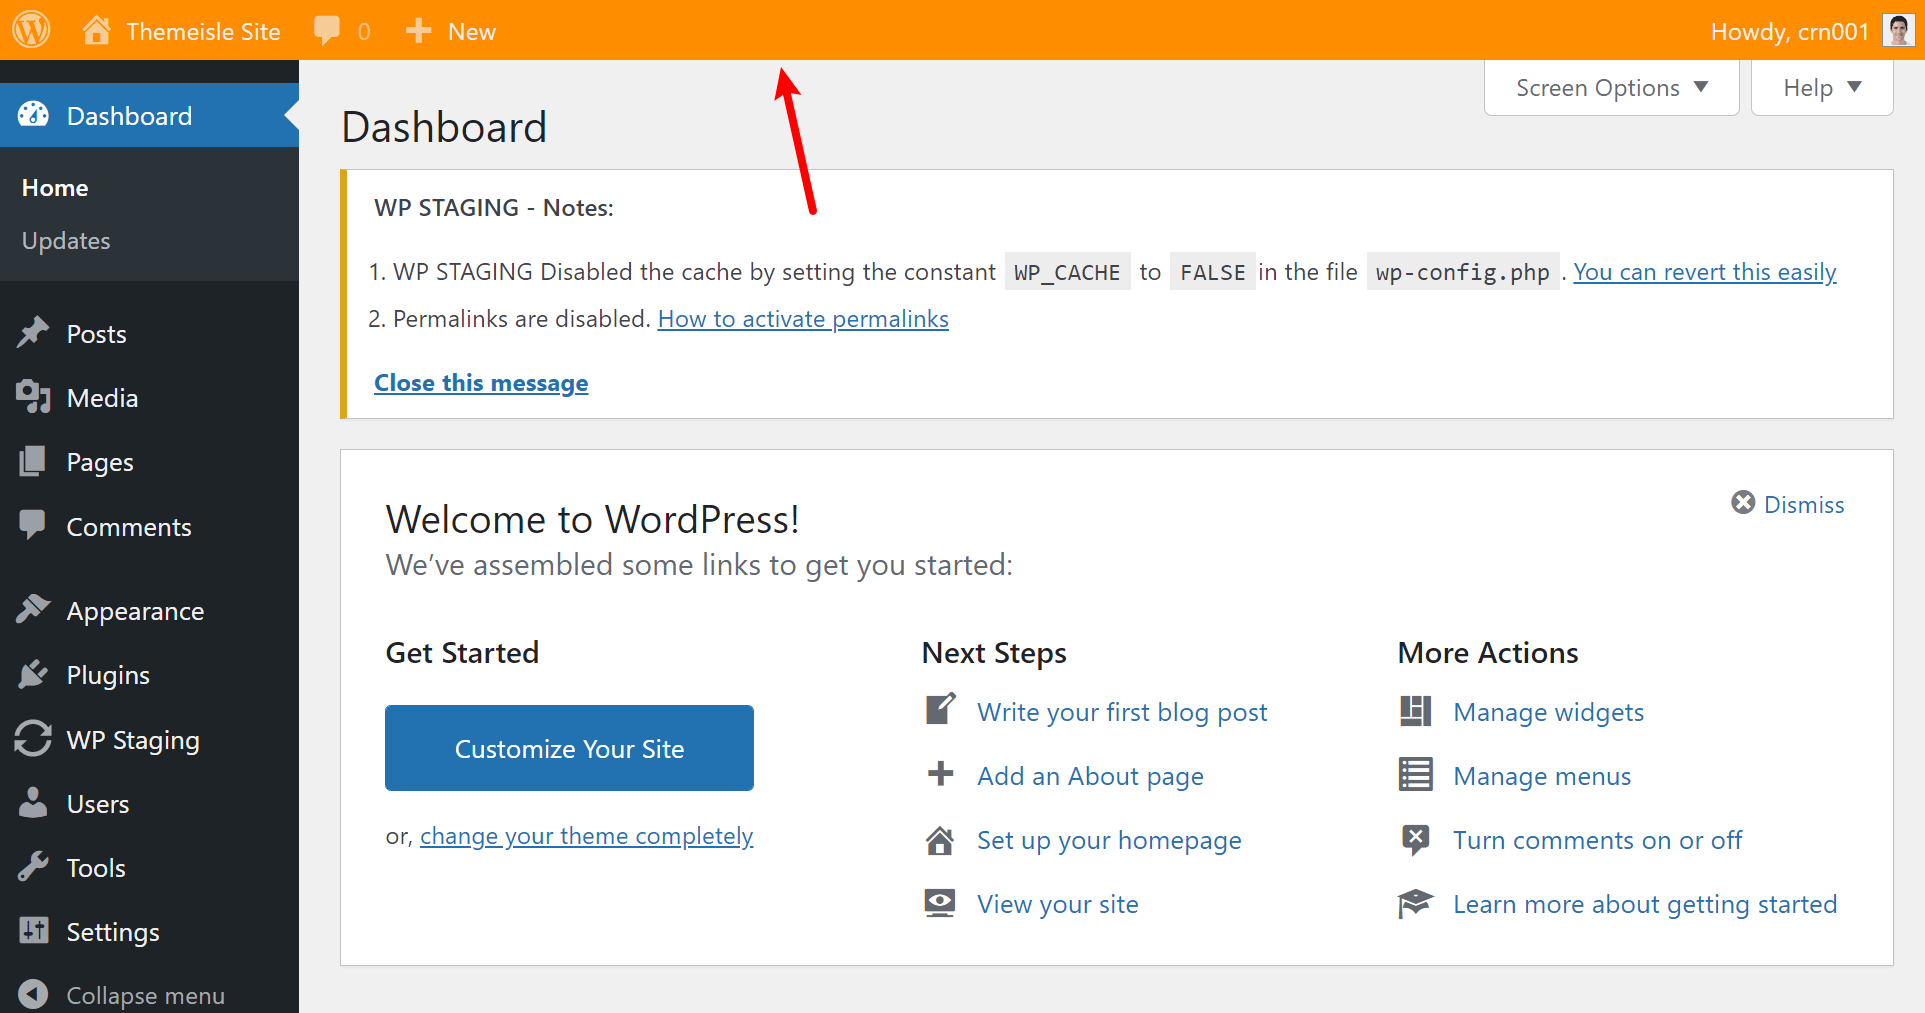
Task: Open the Appearance paintbrush icon
Action: [x=34, y=610]
